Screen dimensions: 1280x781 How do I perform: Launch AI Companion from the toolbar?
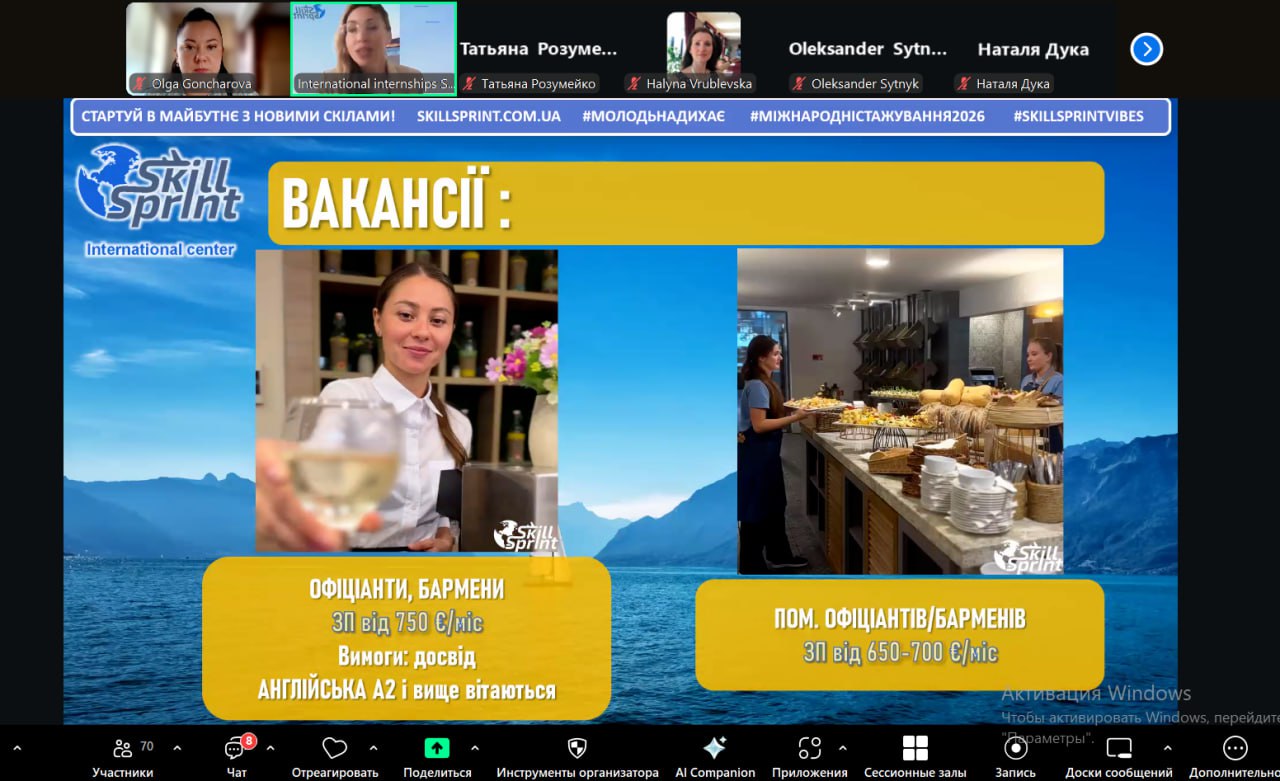714,749
